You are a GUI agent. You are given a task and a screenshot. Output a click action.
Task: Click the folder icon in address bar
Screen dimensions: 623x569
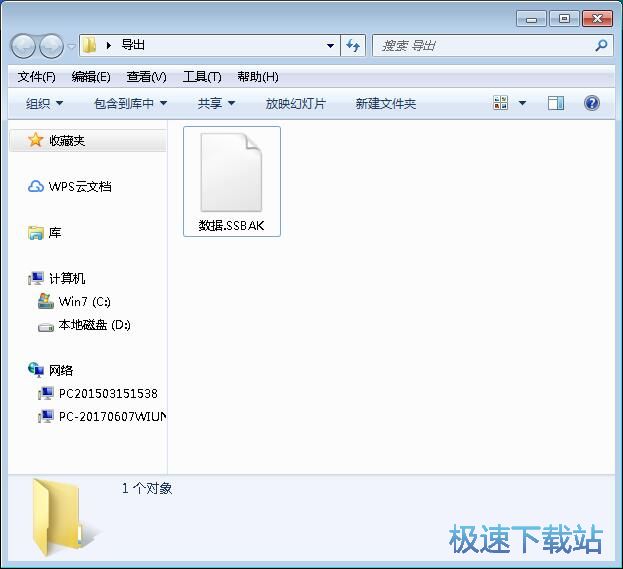pos(90,45)
